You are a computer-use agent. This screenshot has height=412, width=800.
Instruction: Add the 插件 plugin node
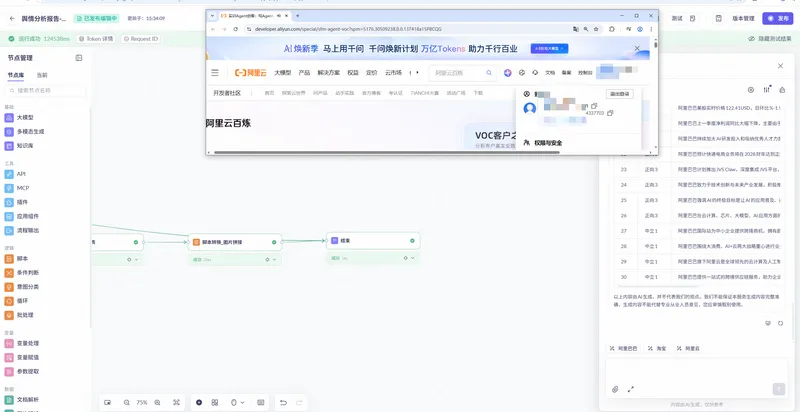22,202
